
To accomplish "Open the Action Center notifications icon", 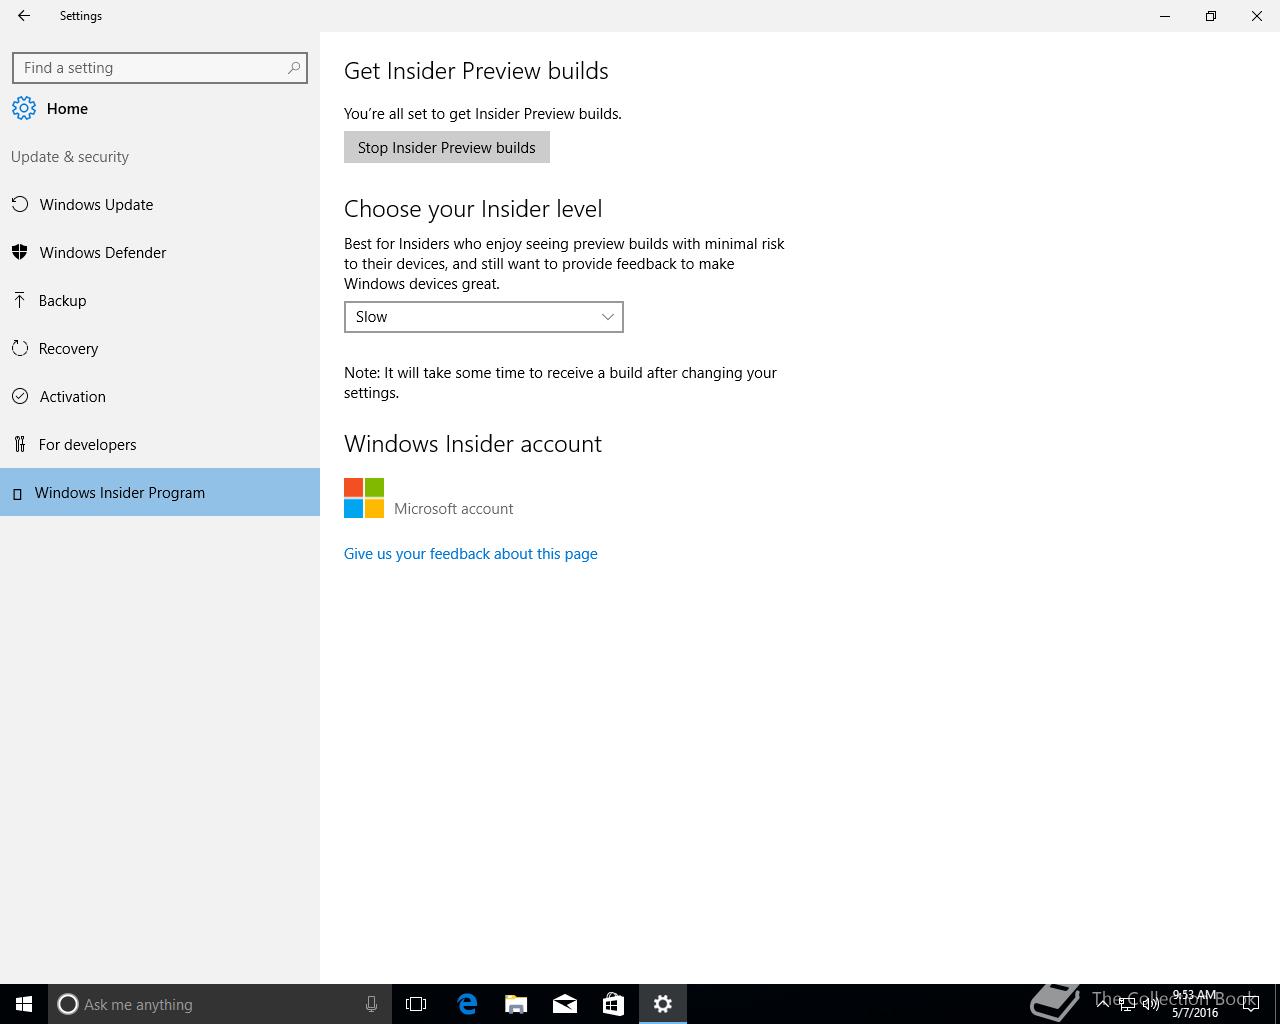I will click(x=1251, y=1004).
